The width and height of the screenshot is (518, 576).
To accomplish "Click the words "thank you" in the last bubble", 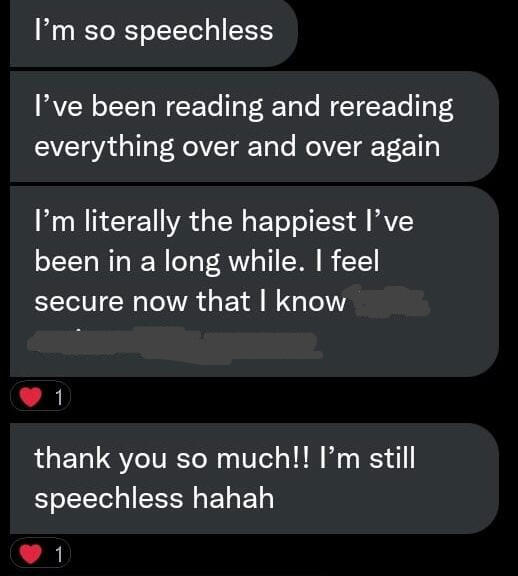I will coord(101,460).
